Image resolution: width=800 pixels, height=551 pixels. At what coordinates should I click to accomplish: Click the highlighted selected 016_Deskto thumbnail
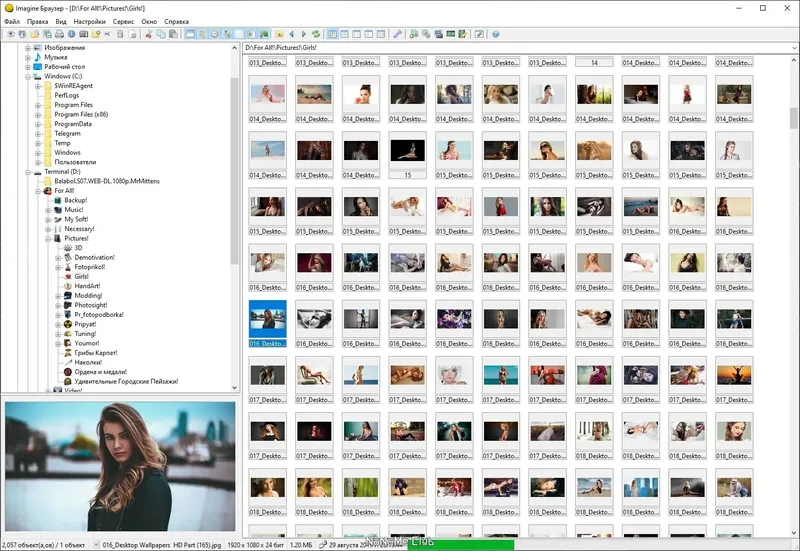click(267, 324)
